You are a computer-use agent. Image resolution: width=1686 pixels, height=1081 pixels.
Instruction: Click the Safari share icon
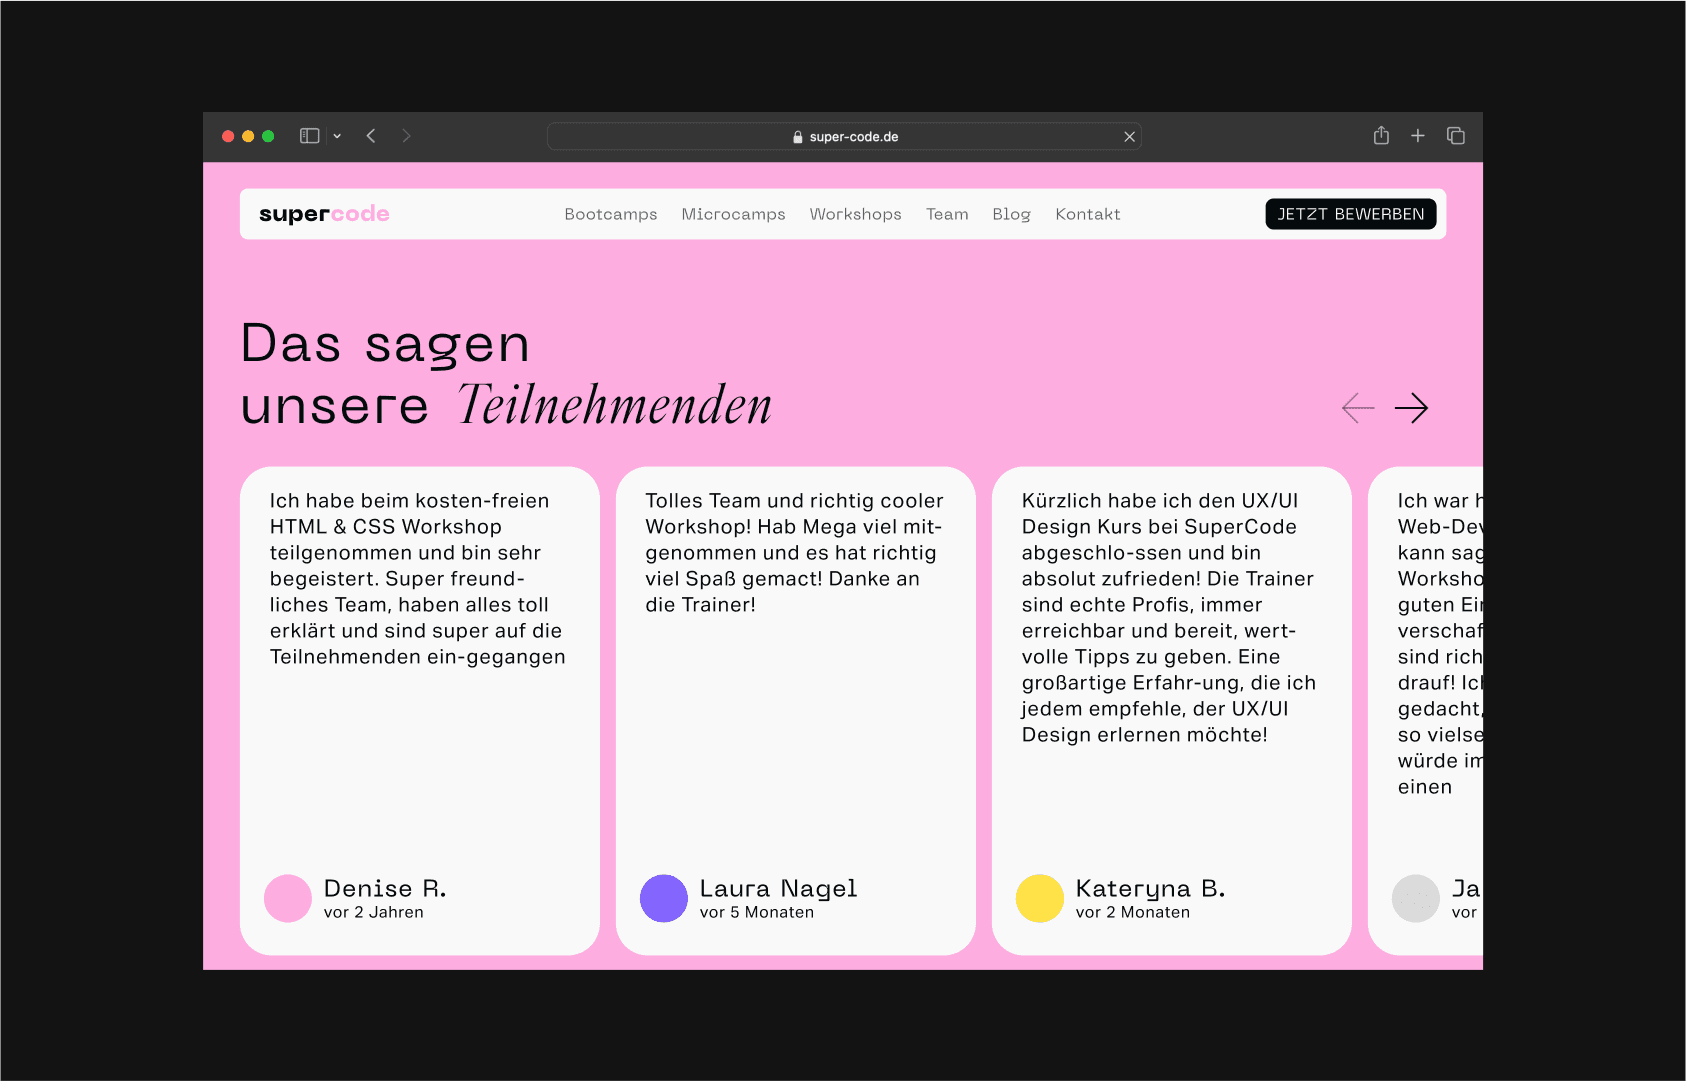tap(1381, 135)
